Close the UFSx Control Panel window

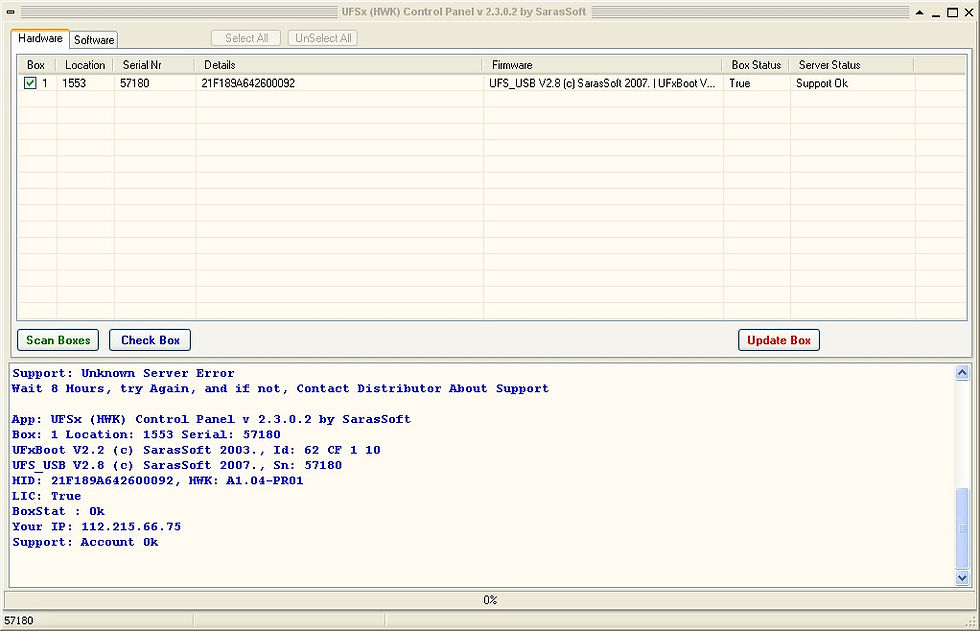[x=969, y=12]
